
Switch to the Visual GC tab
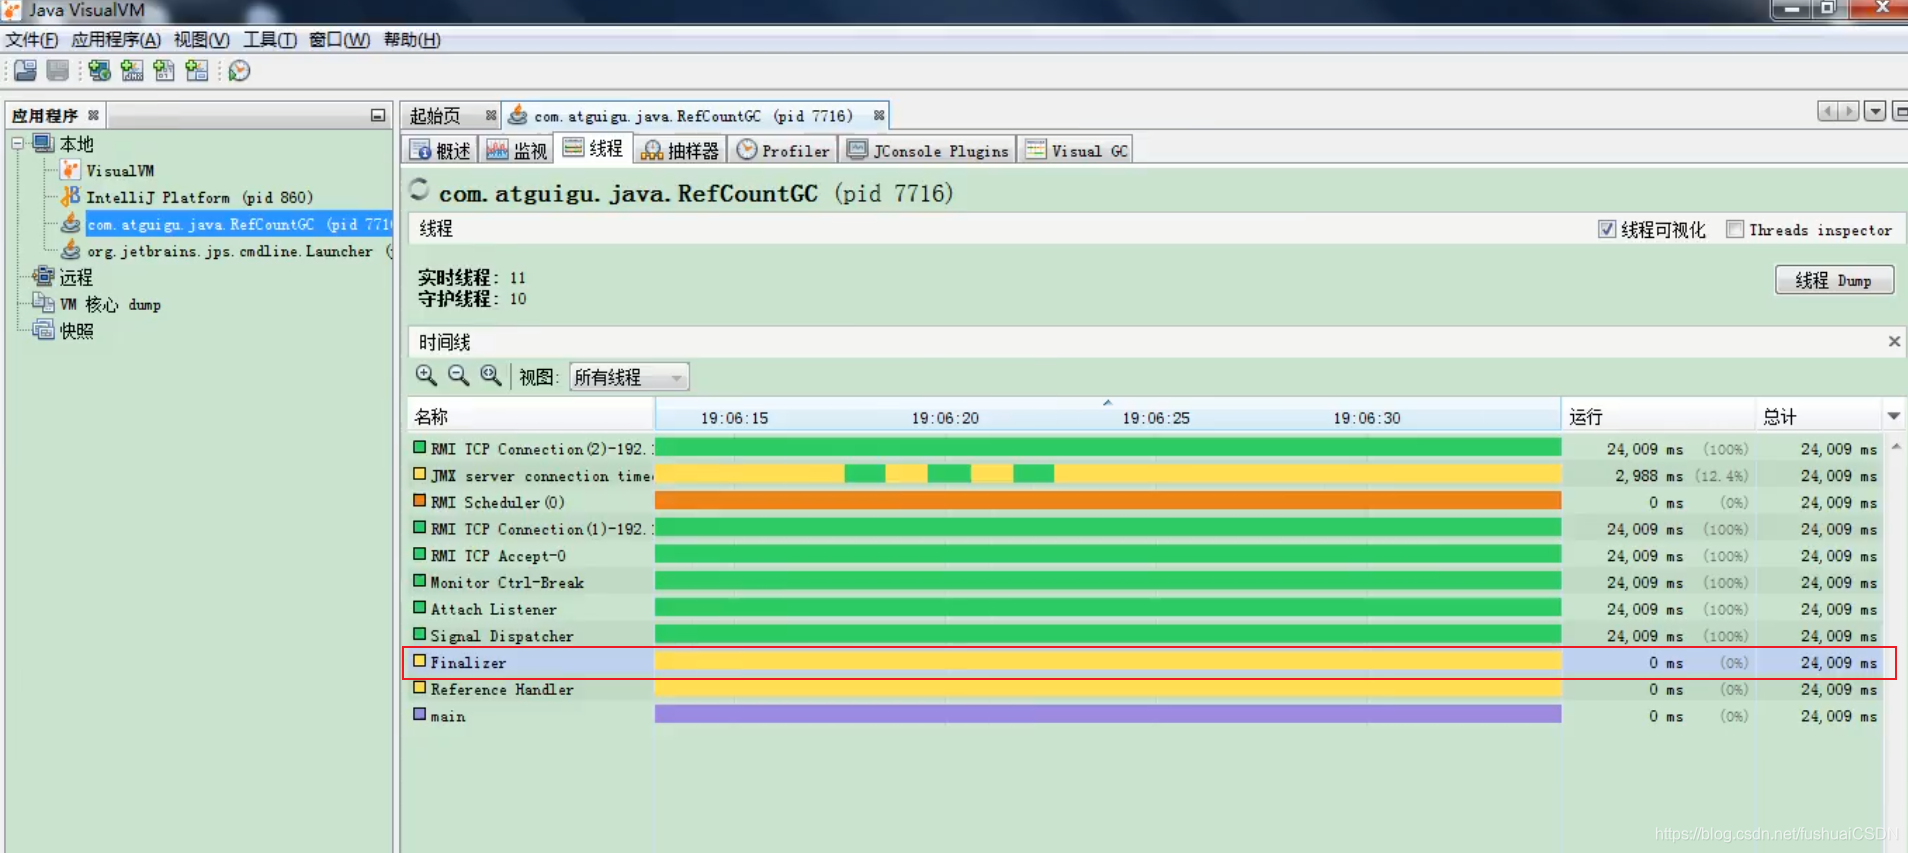coord(1077,150)
